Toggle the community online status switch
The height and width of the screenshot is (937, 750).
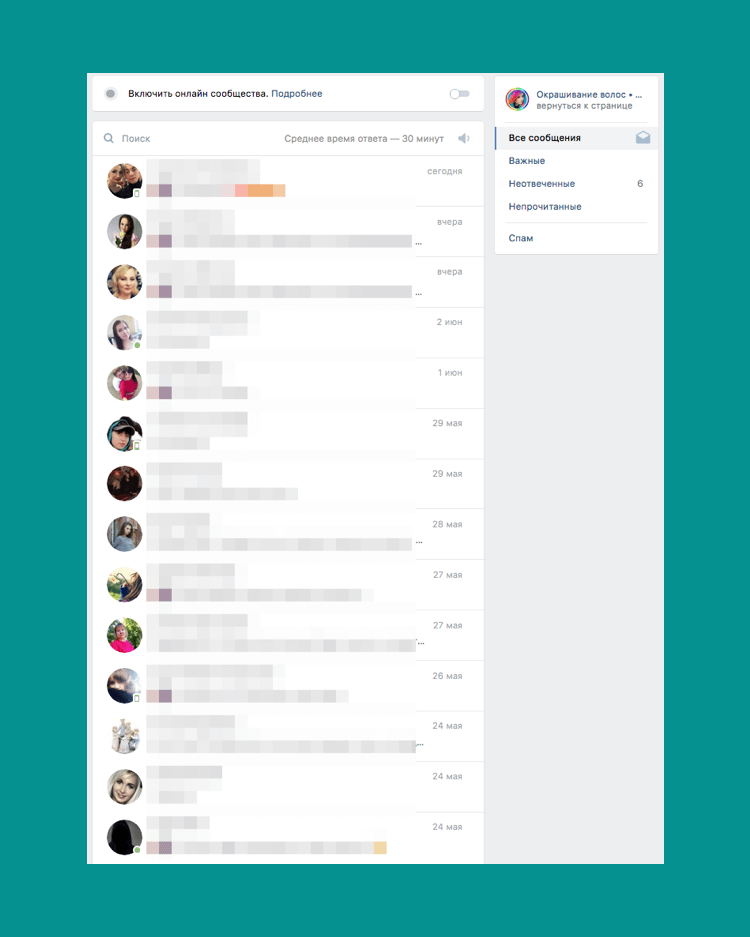[459, 94]
